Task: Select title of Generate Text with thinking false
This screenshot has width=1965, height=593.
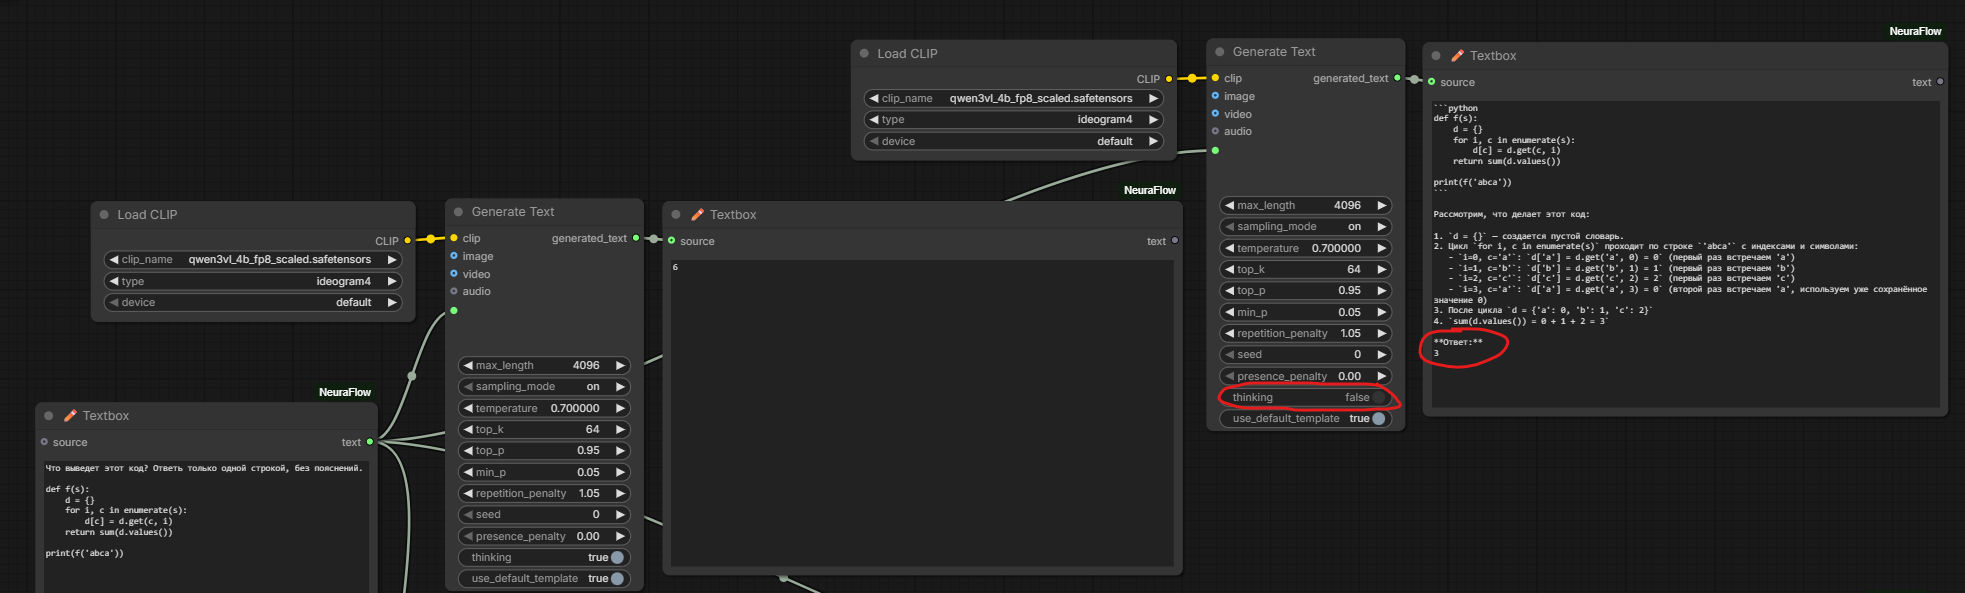Action: coord(1273,51)
